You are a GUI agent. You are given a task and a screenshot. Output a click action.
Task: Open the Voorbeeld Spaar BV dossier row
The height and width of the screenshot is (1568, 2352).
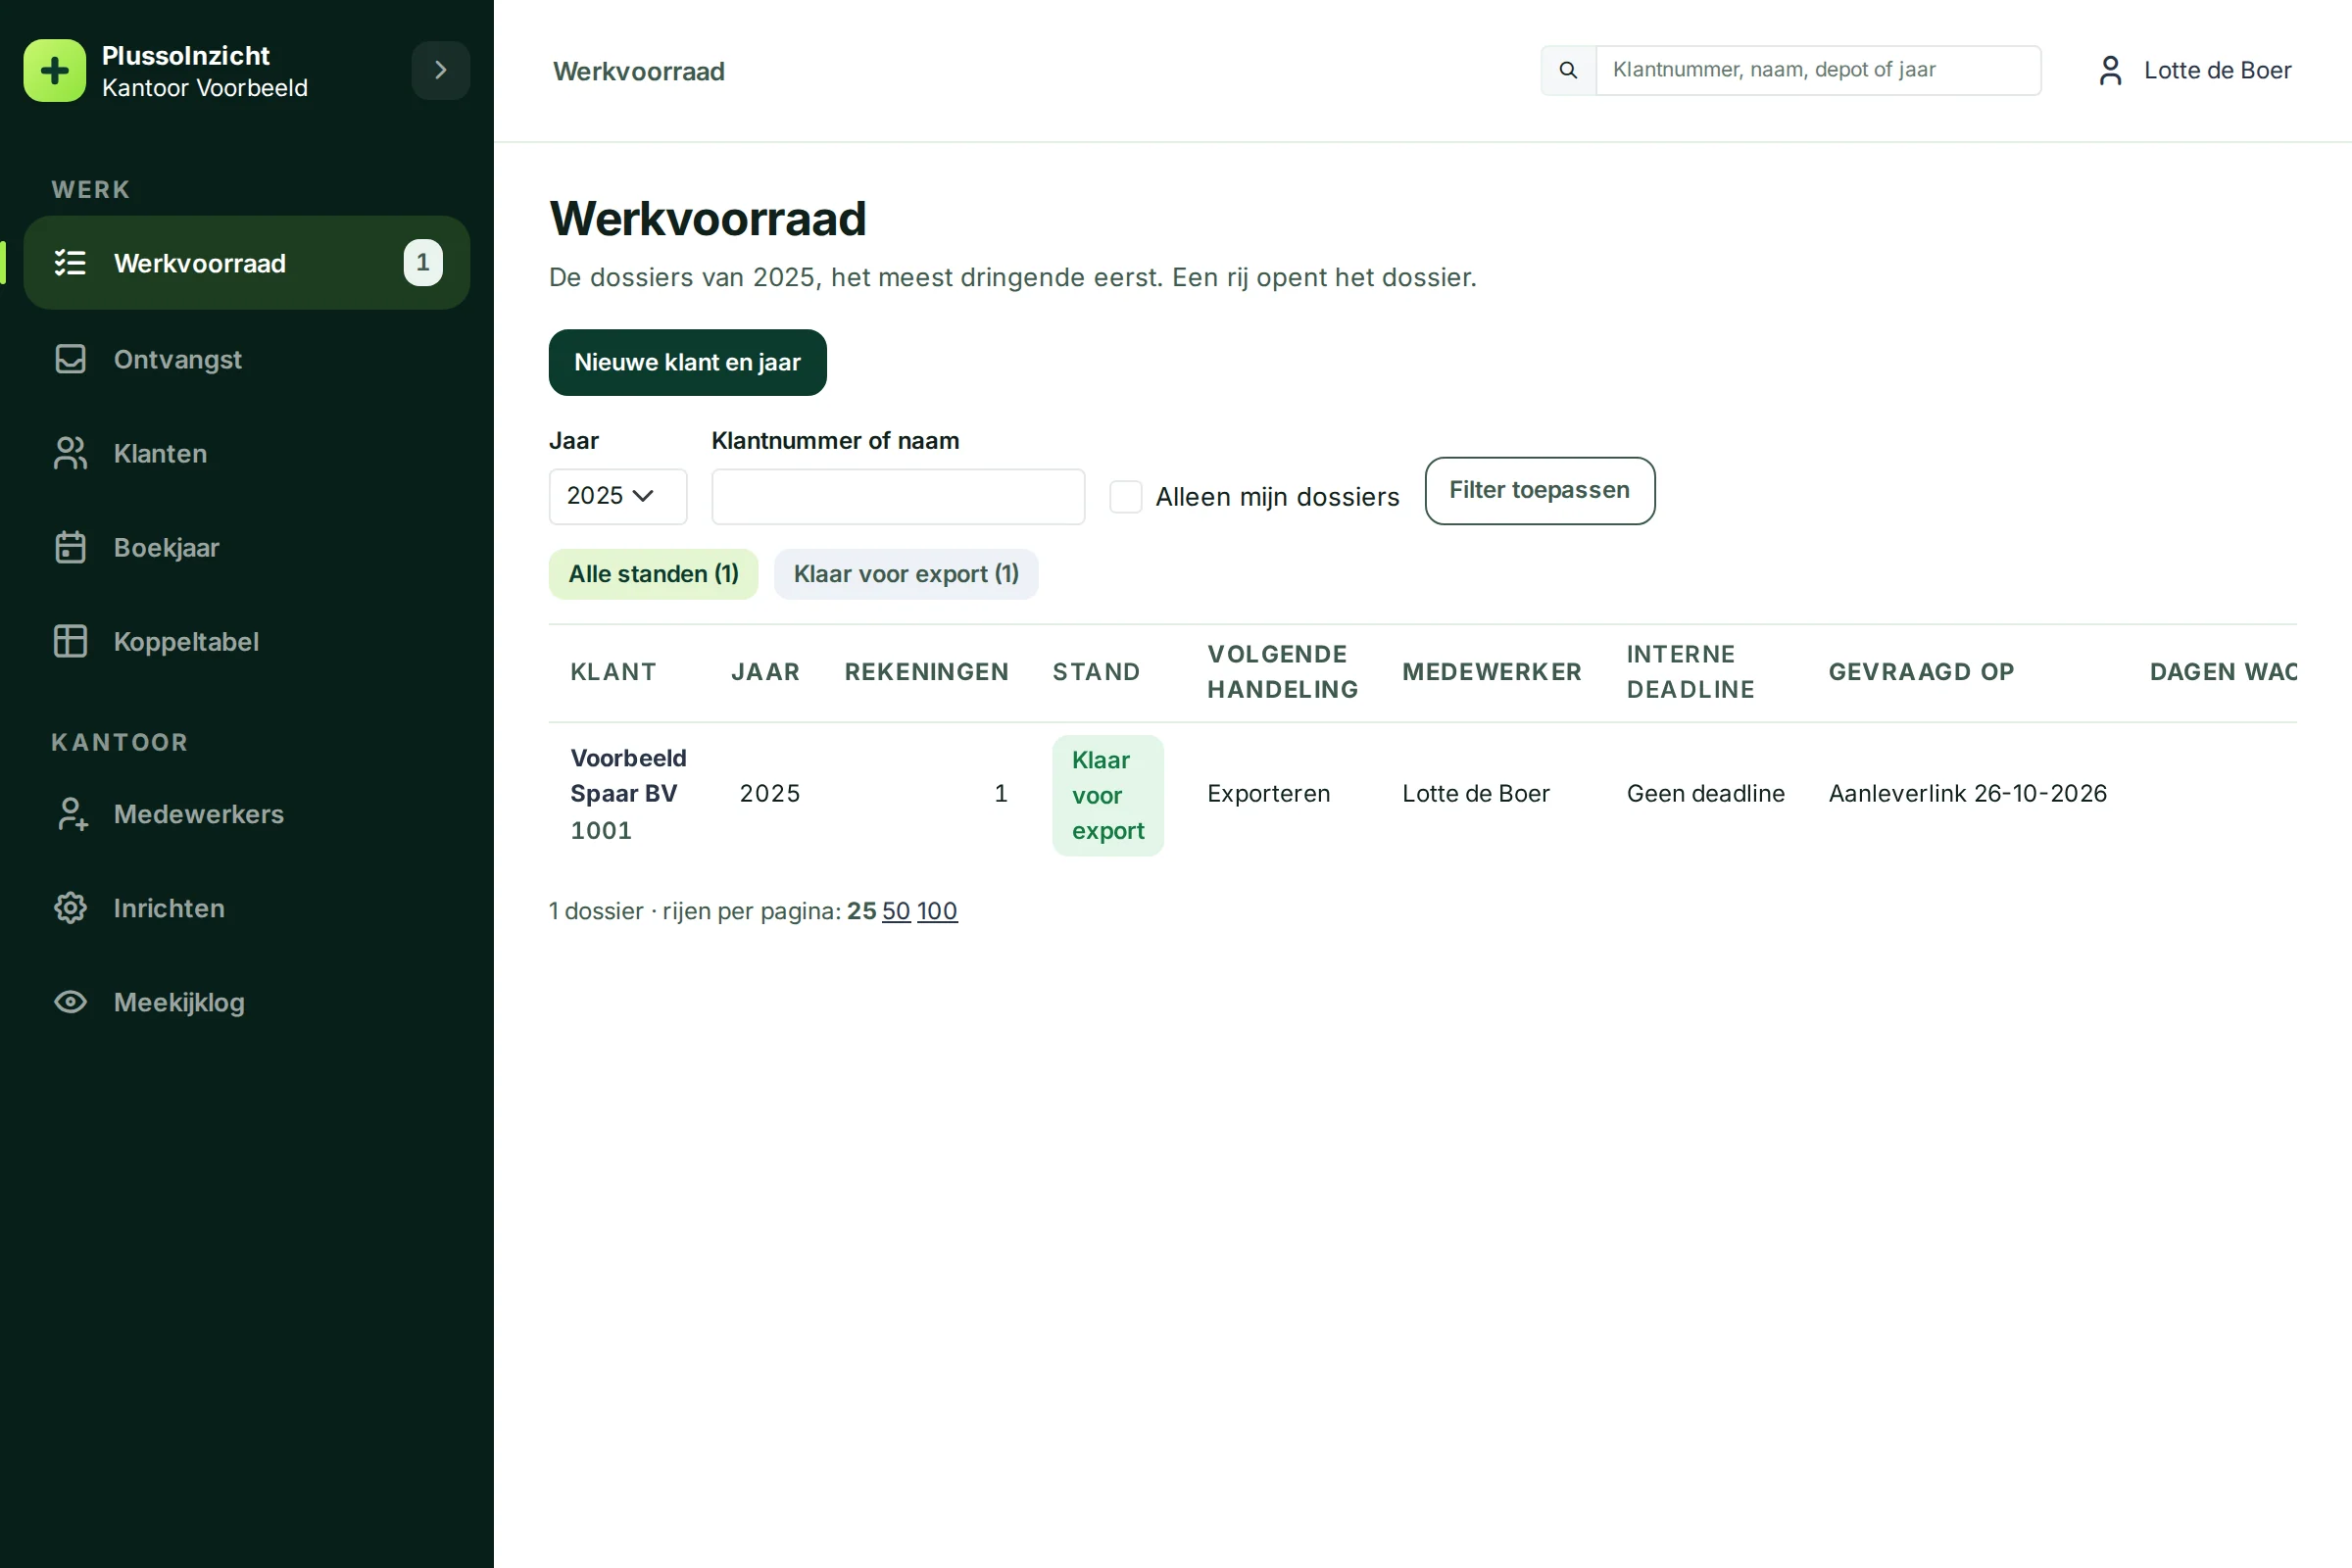click(x=1423, y=794)
